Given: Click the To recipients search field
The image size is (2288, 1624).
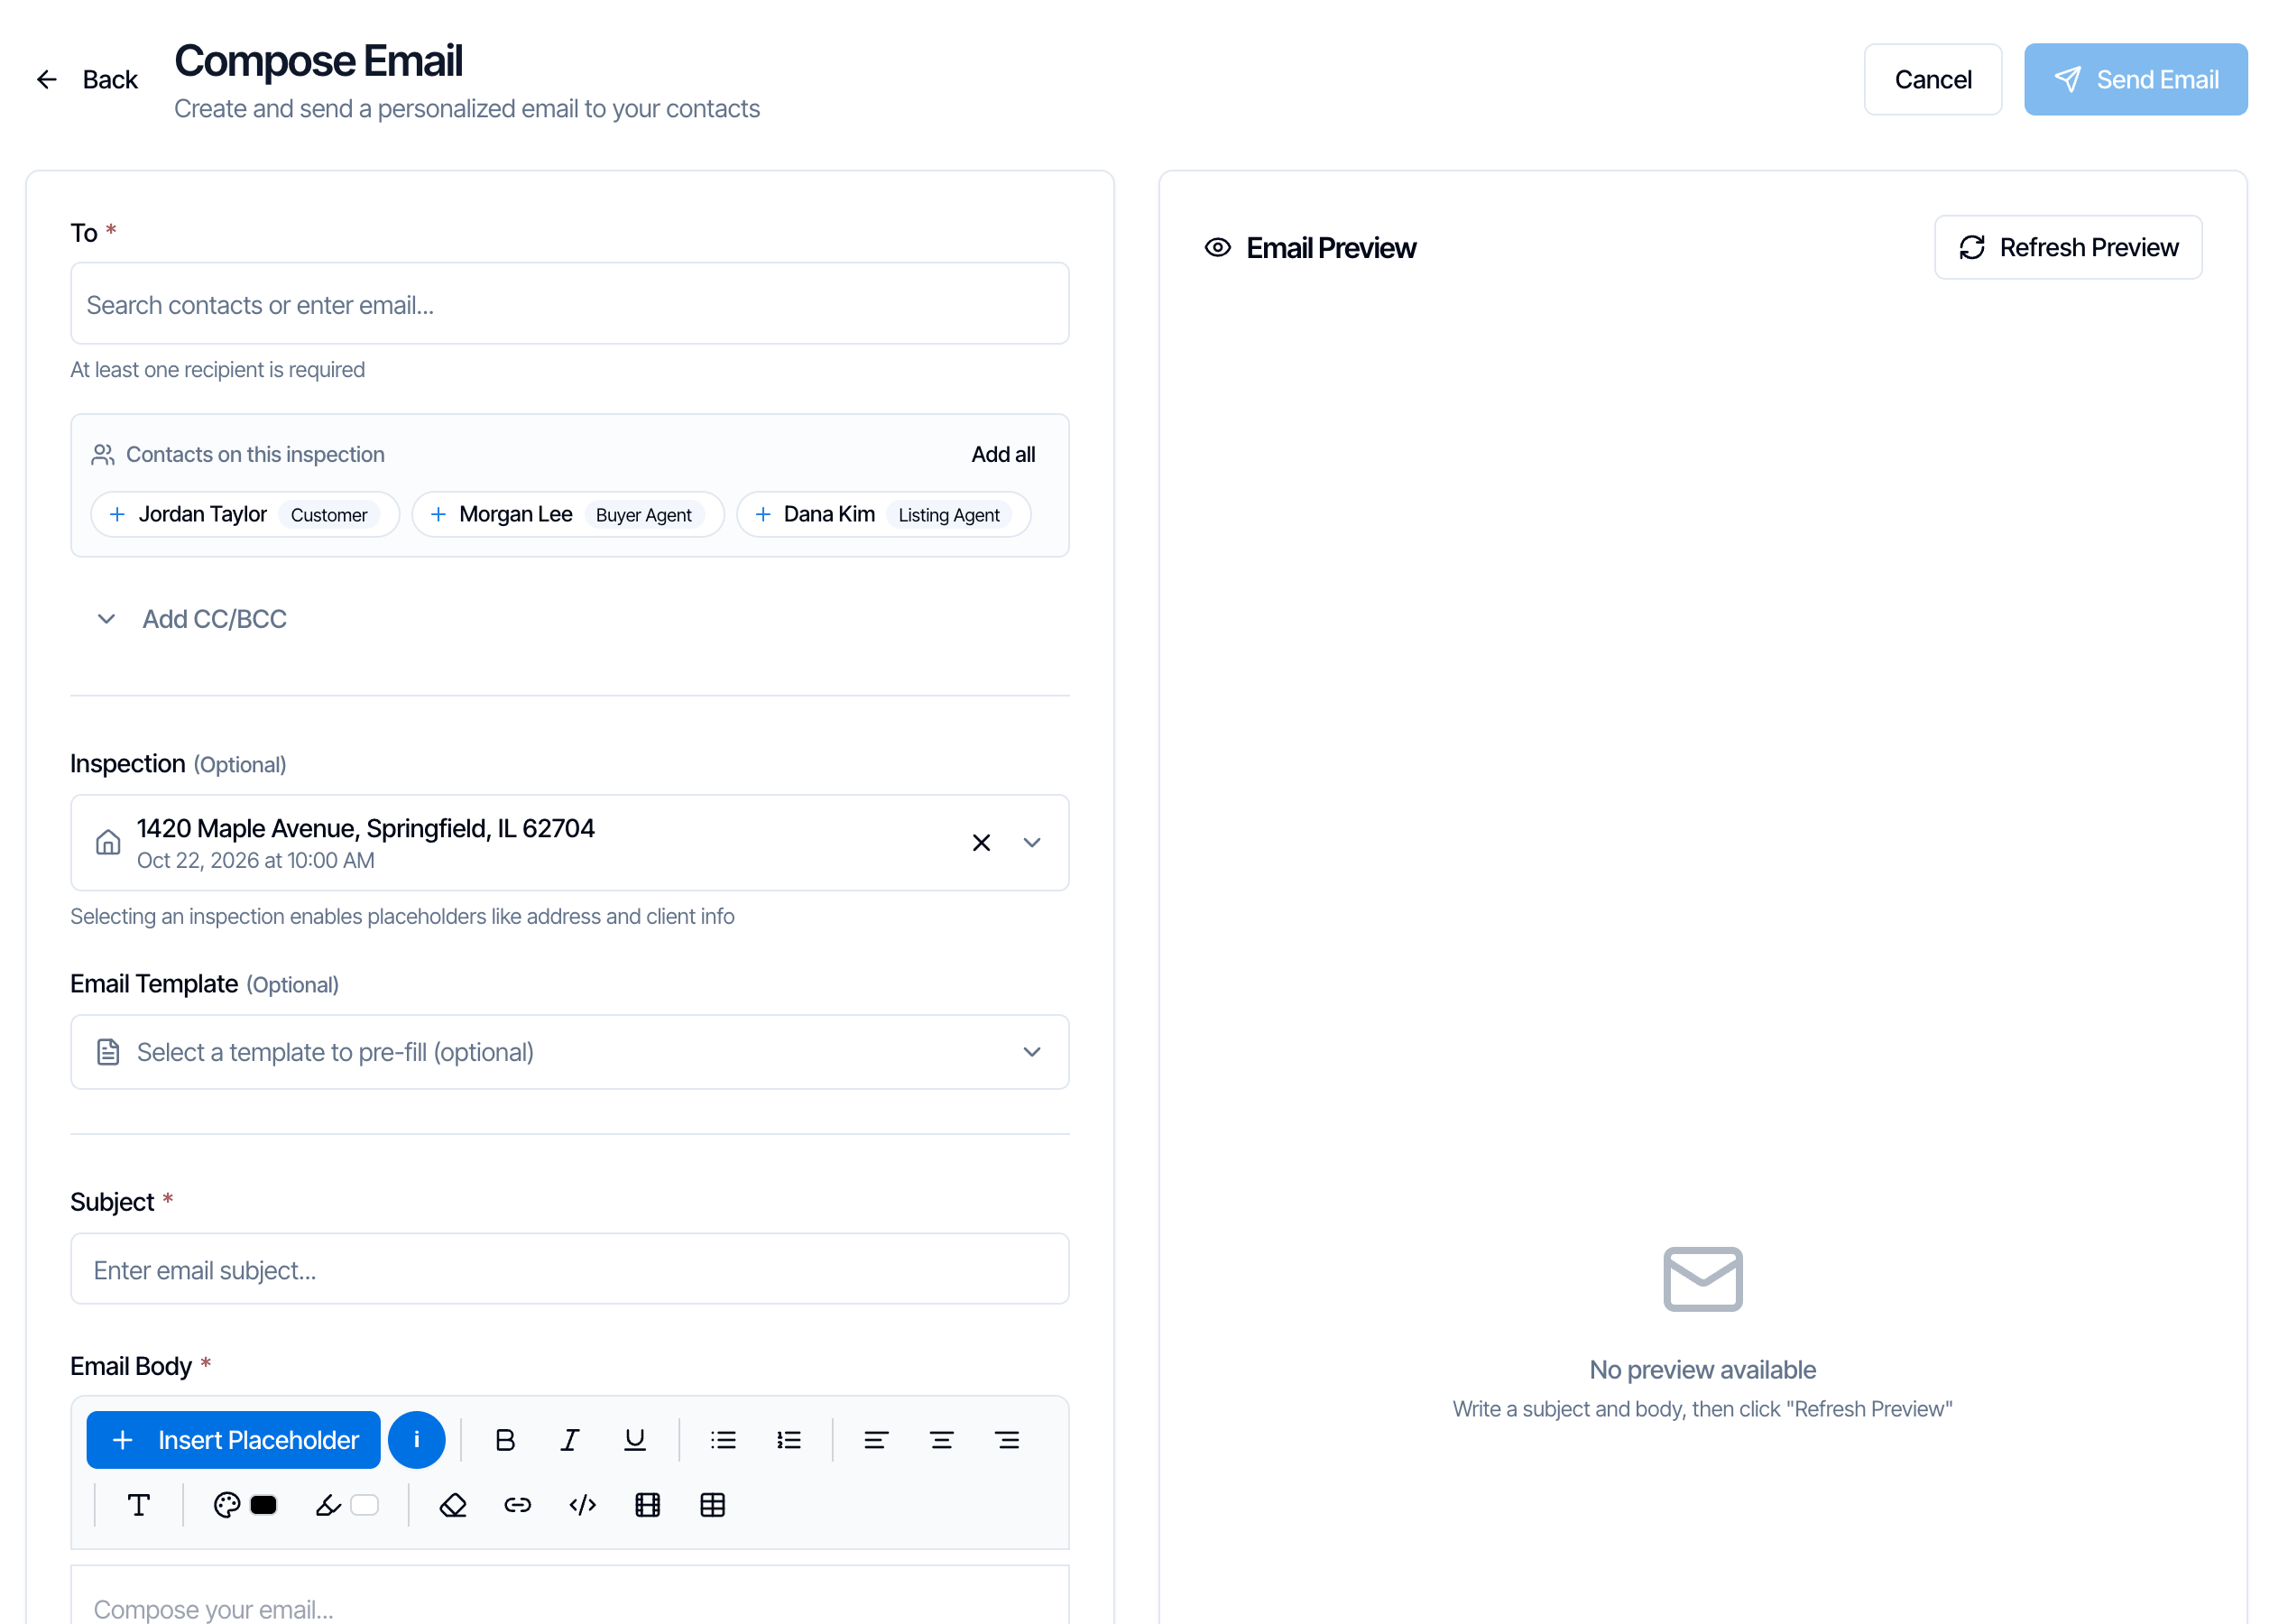Looking at the screenshot, I should coord(570,304).
